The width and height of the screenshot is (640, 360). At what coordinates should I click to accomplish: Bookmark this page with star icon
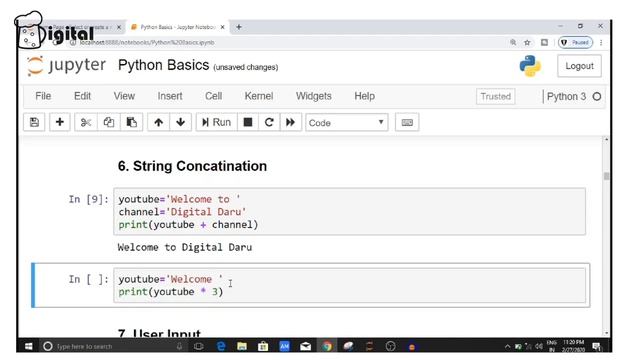(x=527, y=42)
